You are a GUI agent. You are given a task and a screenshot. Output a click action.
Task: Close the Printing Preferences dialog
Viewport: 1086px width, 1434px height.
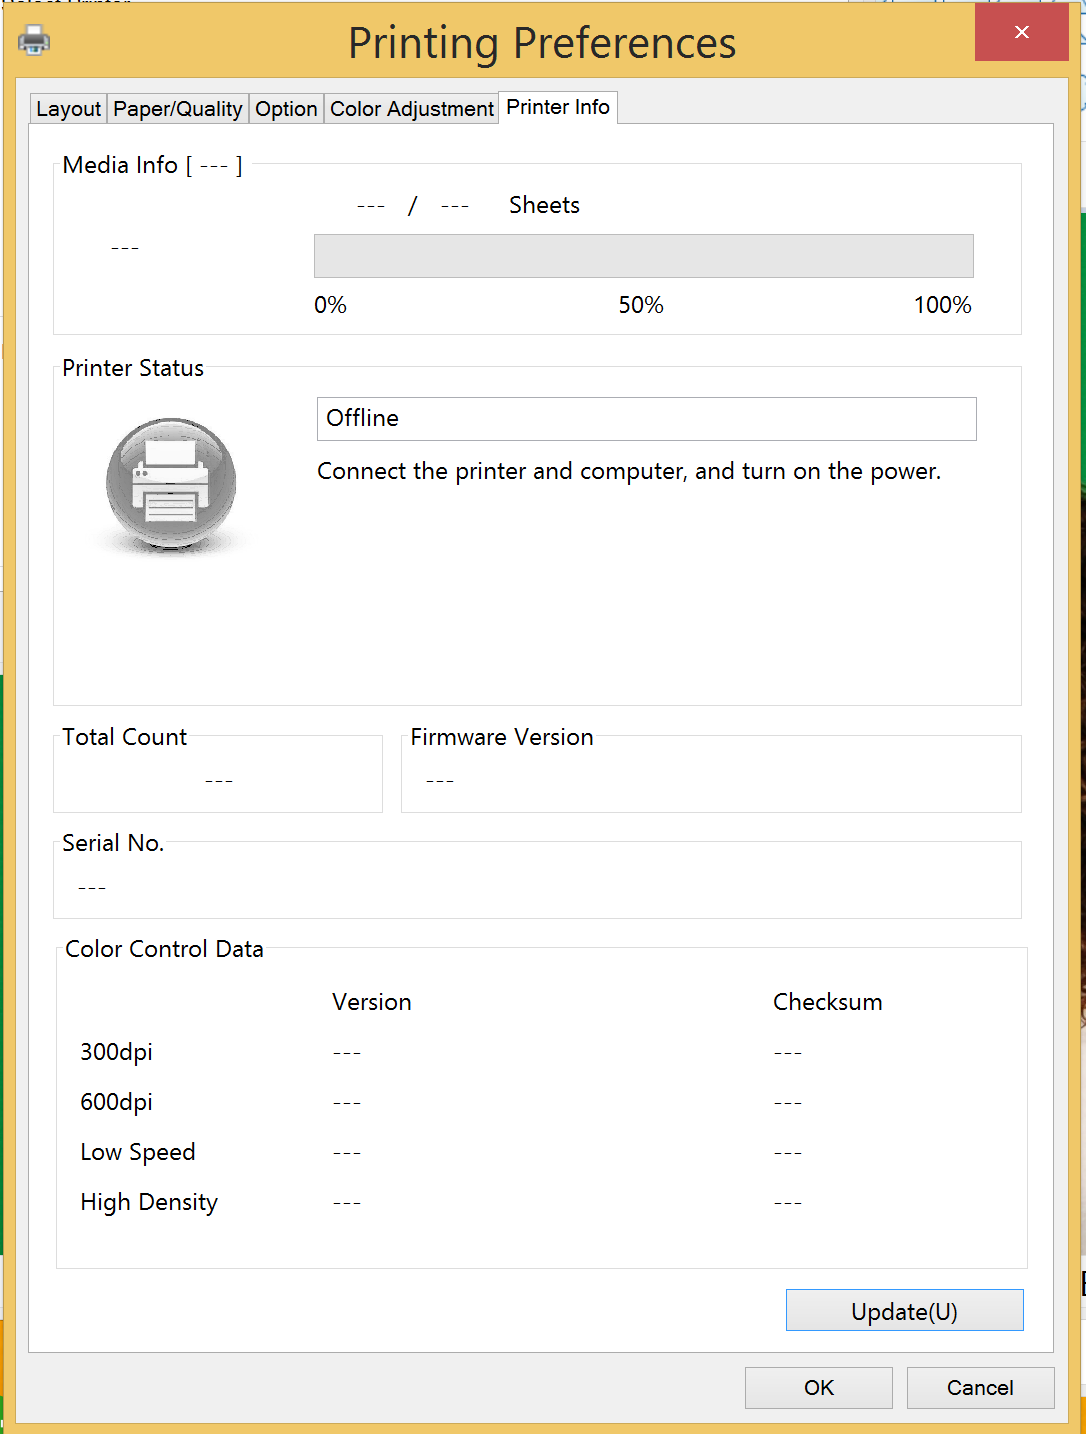point(1021,32)
